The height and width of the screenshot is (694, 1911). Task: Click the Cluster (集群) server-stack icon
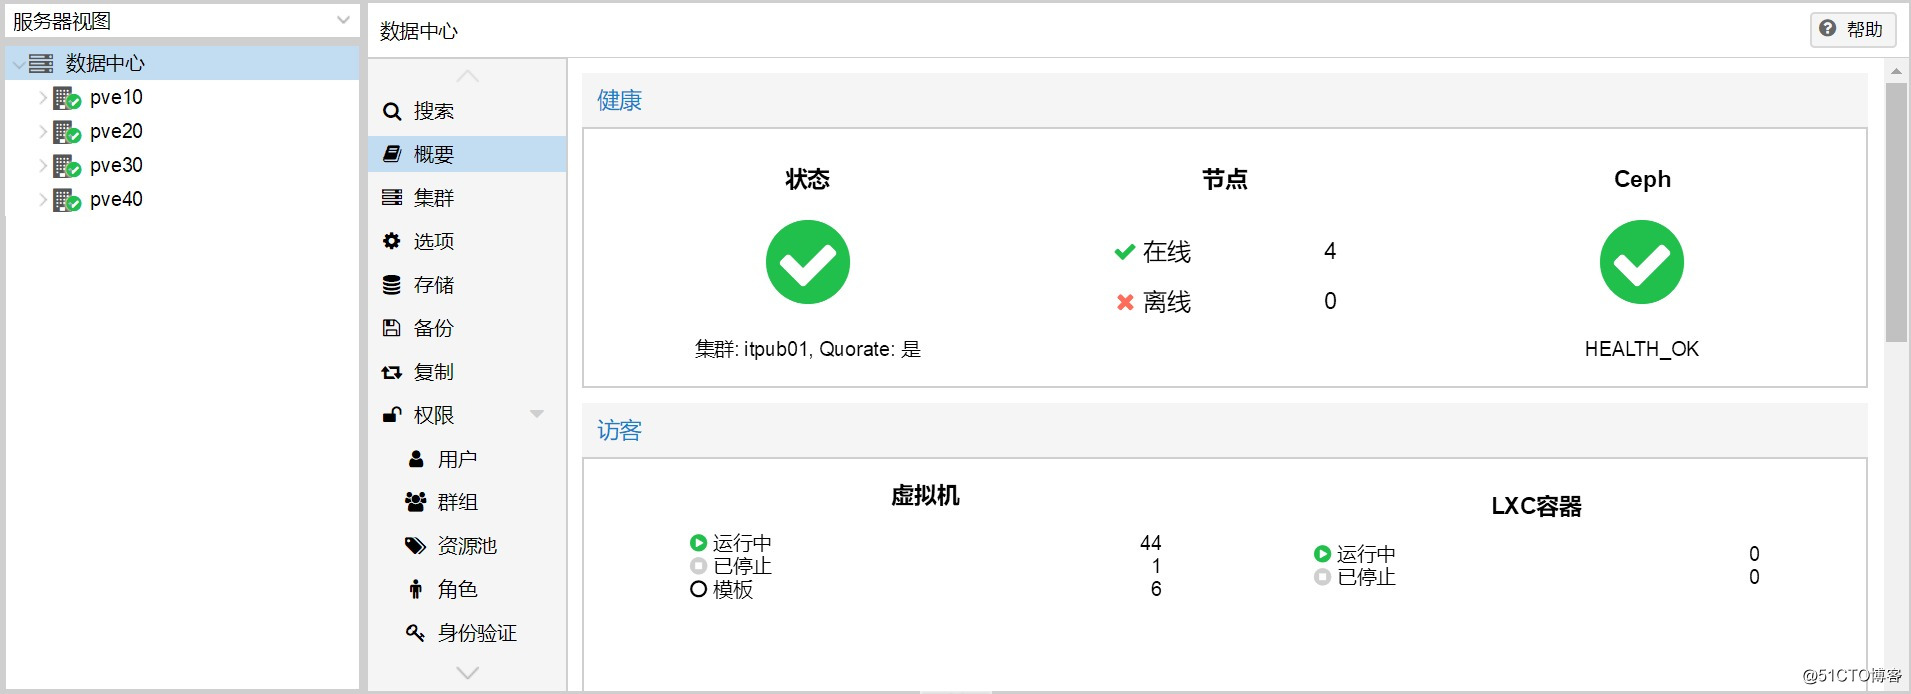[392, 198]
